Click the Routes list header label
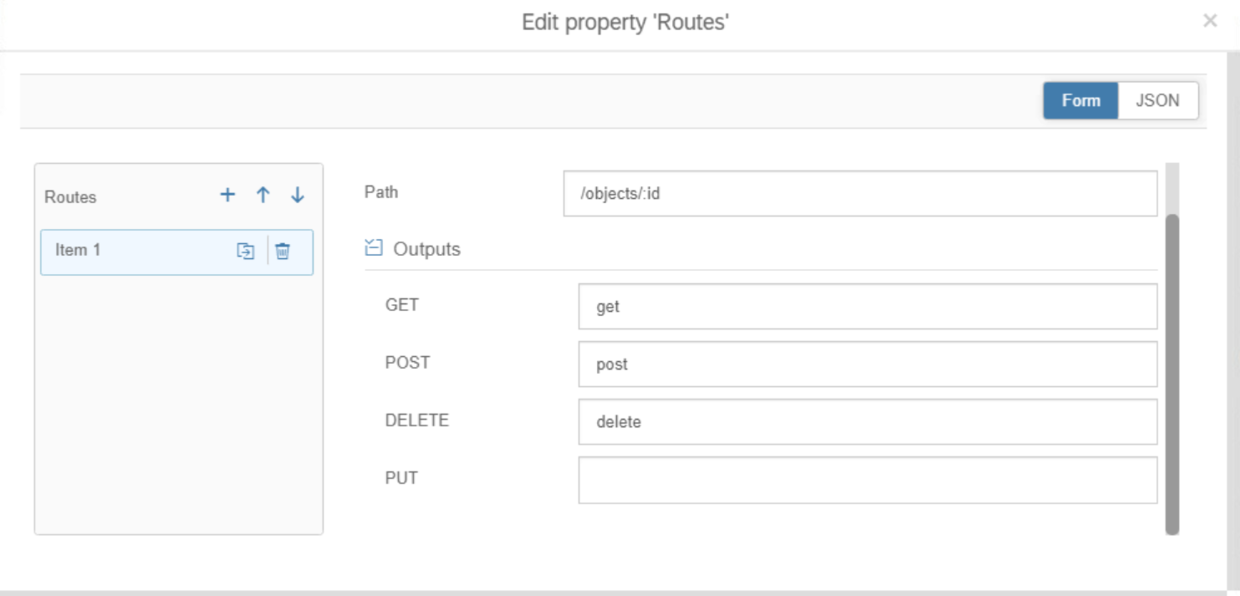The image size is (1240, 596). (x=70, y=197)
